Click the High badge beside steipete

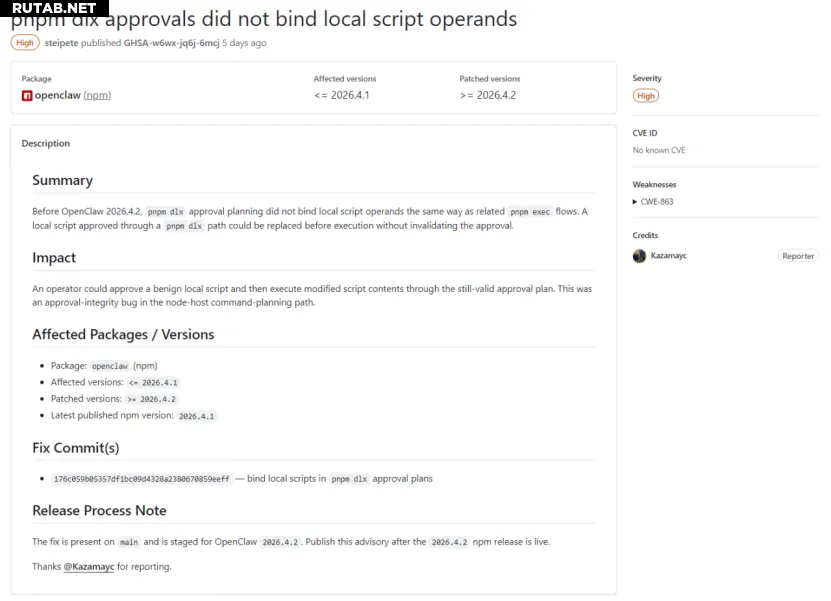25,43
